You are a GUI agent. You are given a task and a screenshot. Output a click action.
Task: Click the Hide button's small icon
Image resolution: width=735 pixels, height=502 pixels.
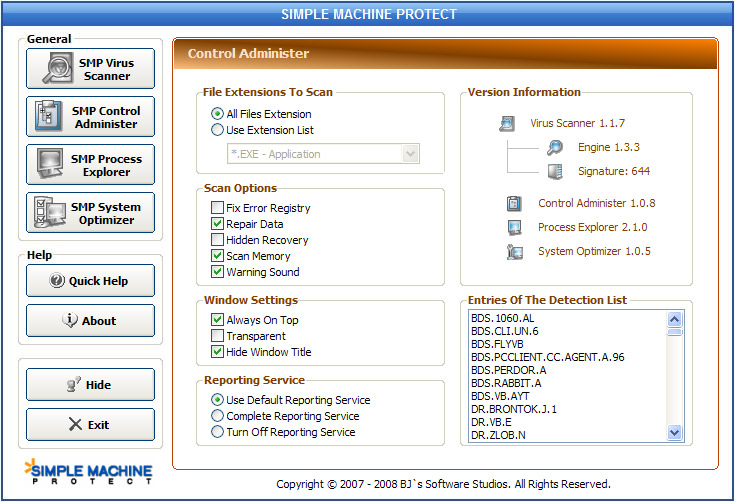[x=74, y=384]
